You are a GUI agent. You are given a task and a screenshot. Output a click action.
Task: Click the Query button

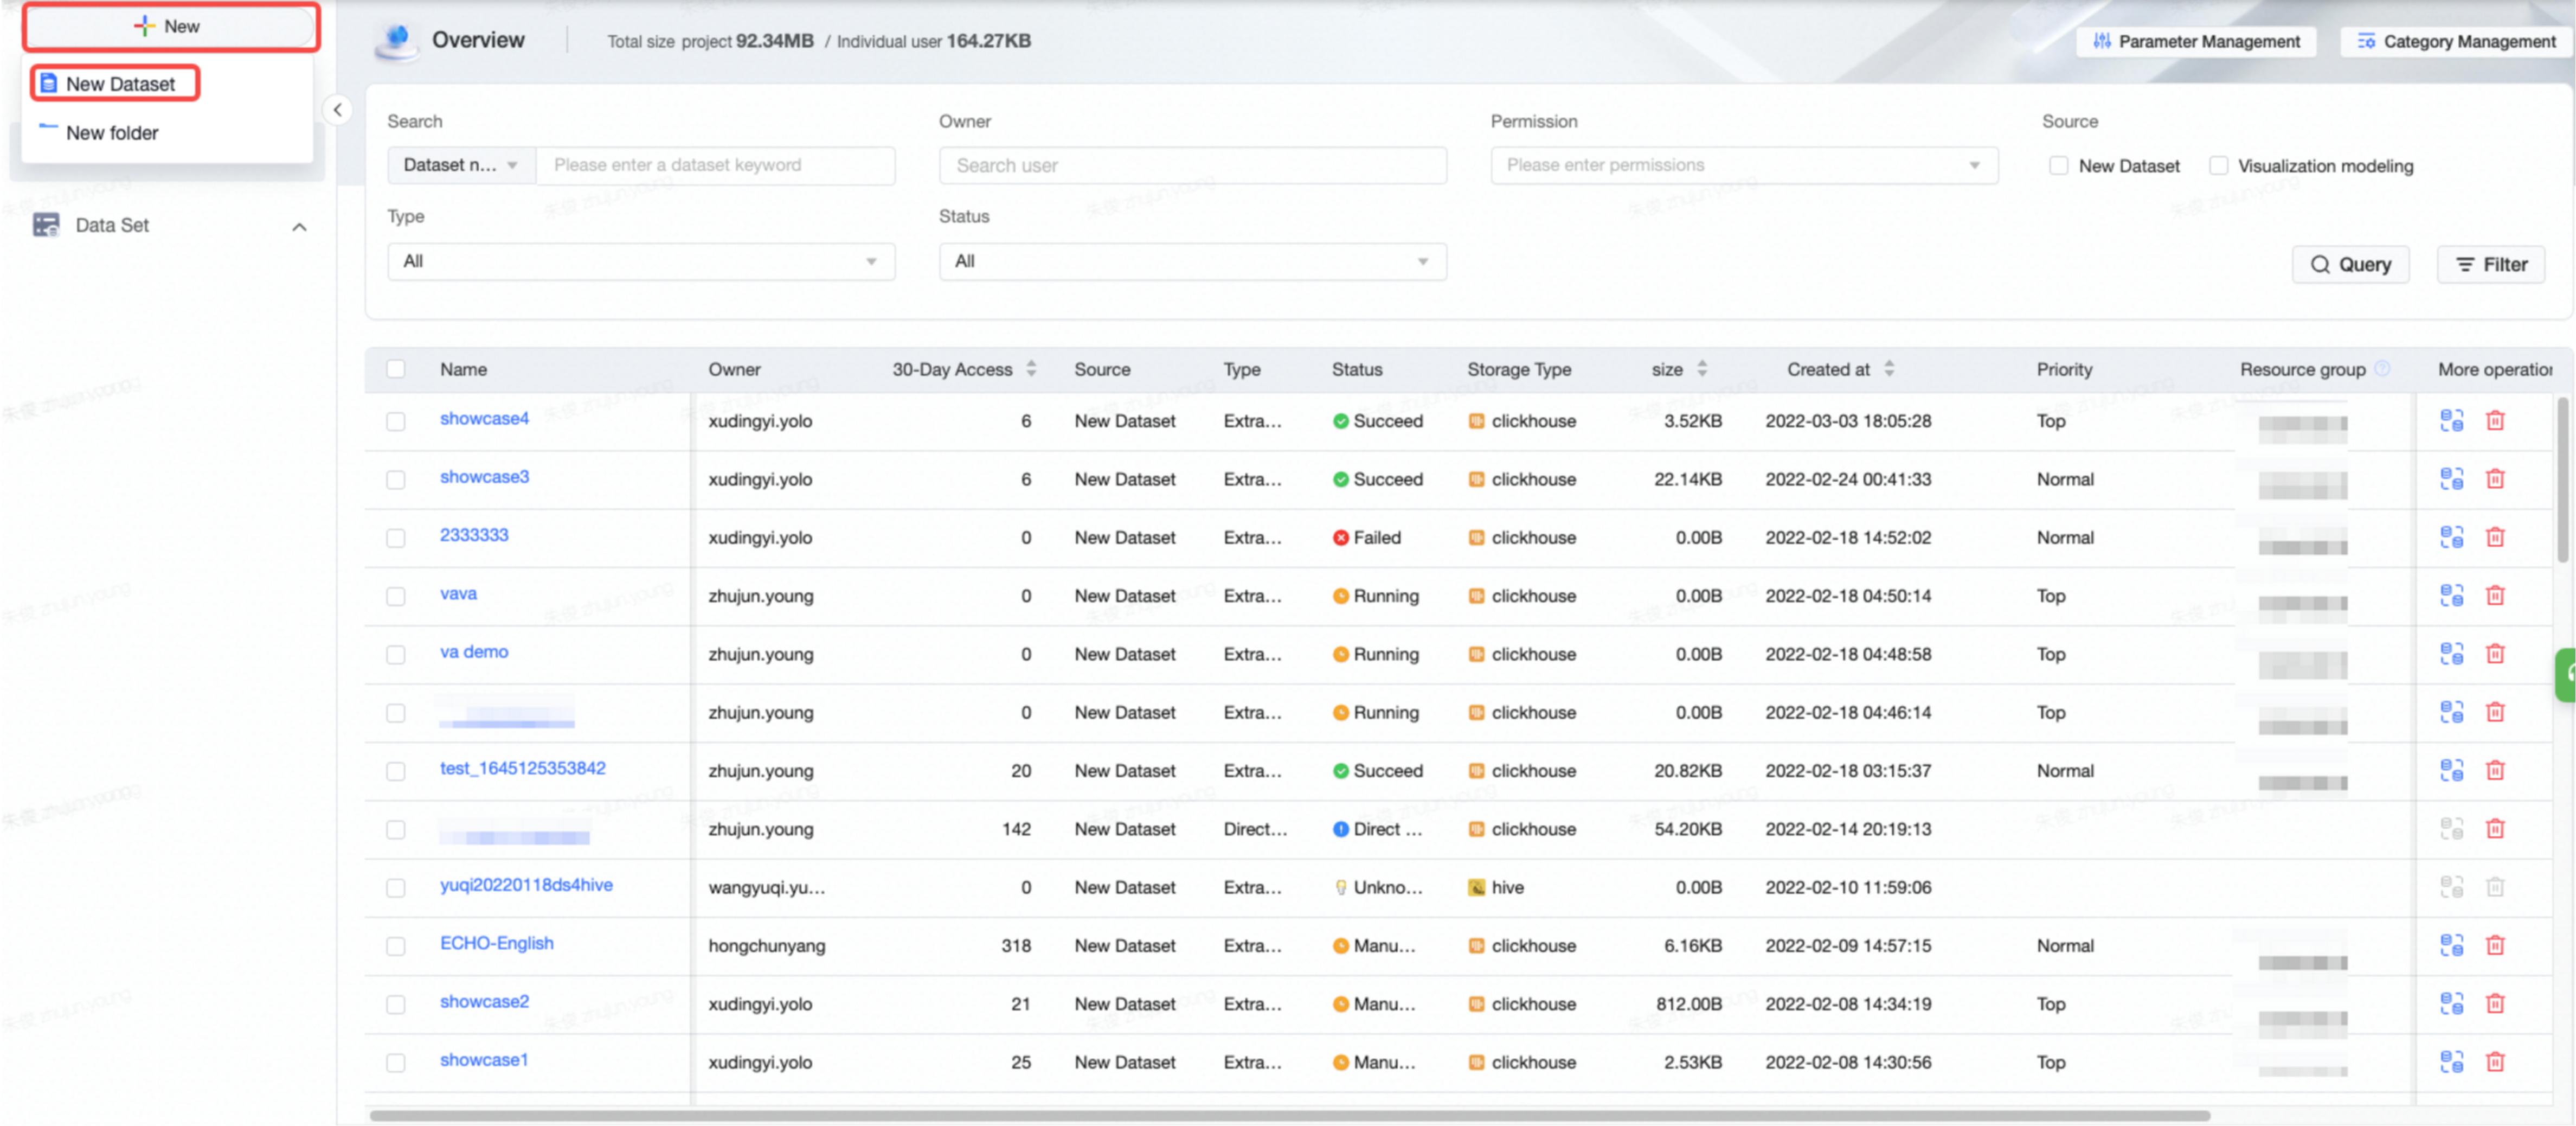tap(2350, 264)
